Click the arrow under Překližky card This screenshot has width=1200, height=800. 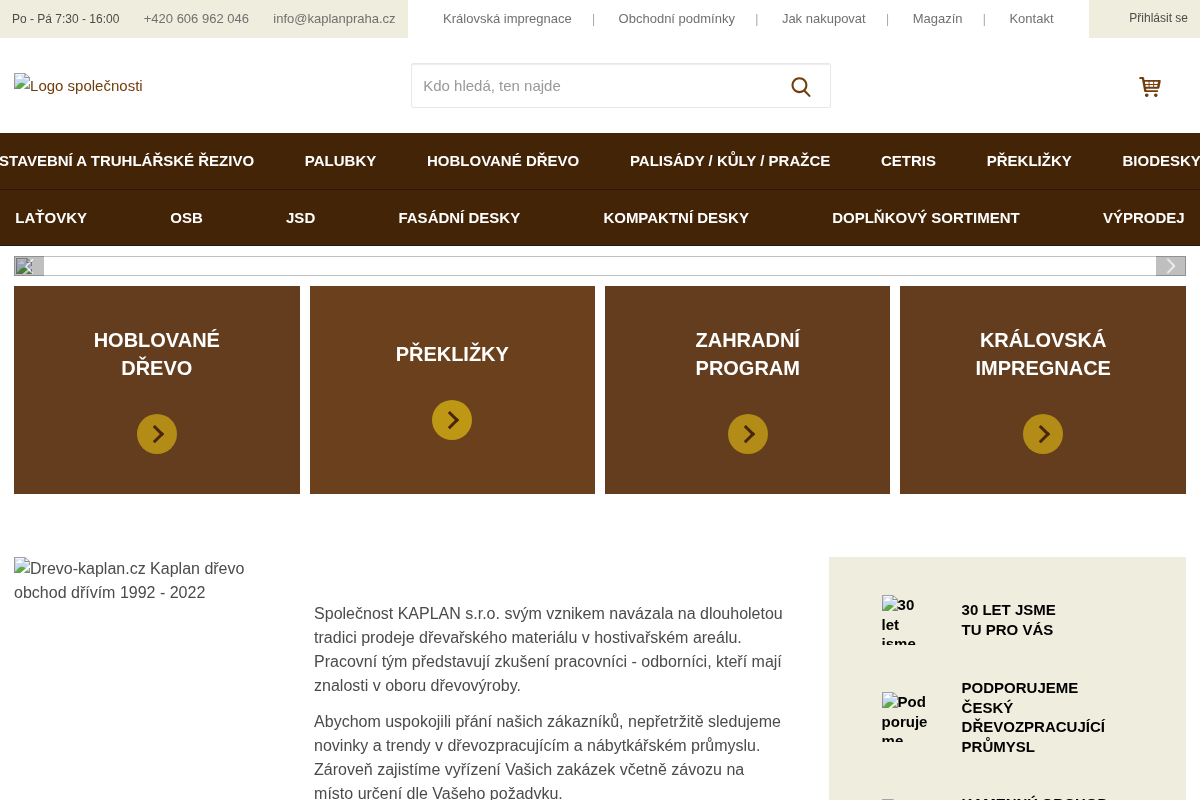[x=452, y=420]
